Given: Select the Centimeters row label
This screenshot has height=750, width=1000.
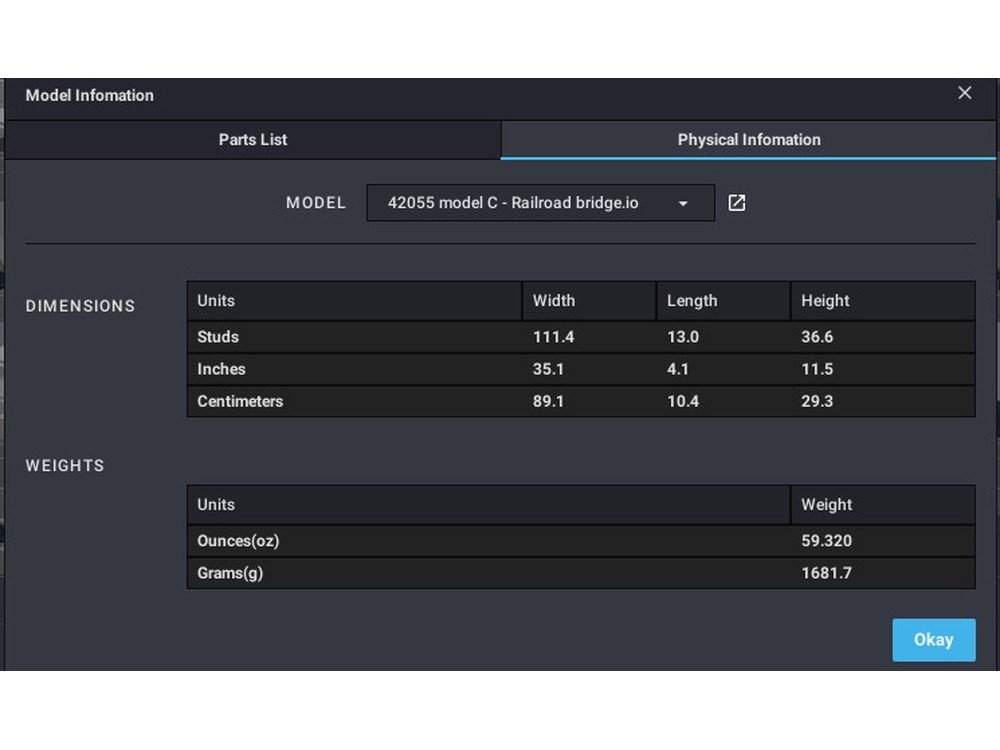Looking at the screenshot, I should (240, 401).
